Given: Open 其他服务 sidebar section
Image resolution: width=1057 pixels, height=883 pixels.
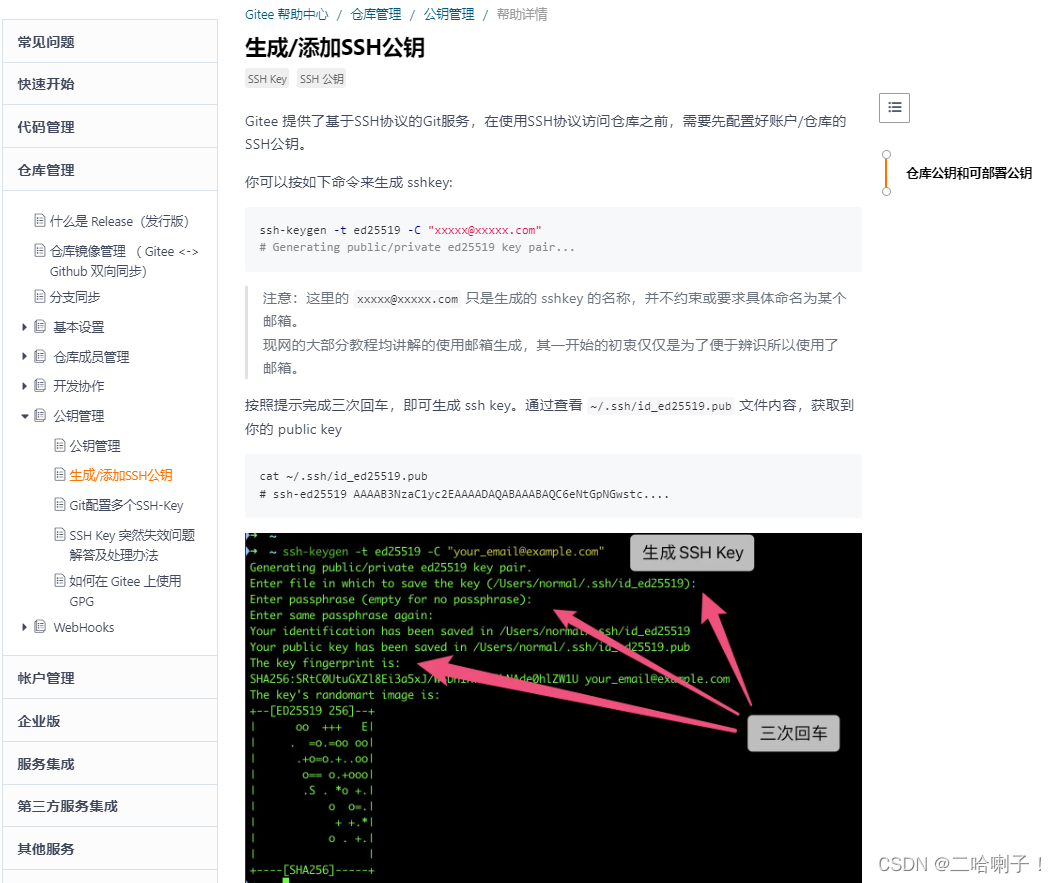Looking at the screenshot, I should tap(110, 849).
